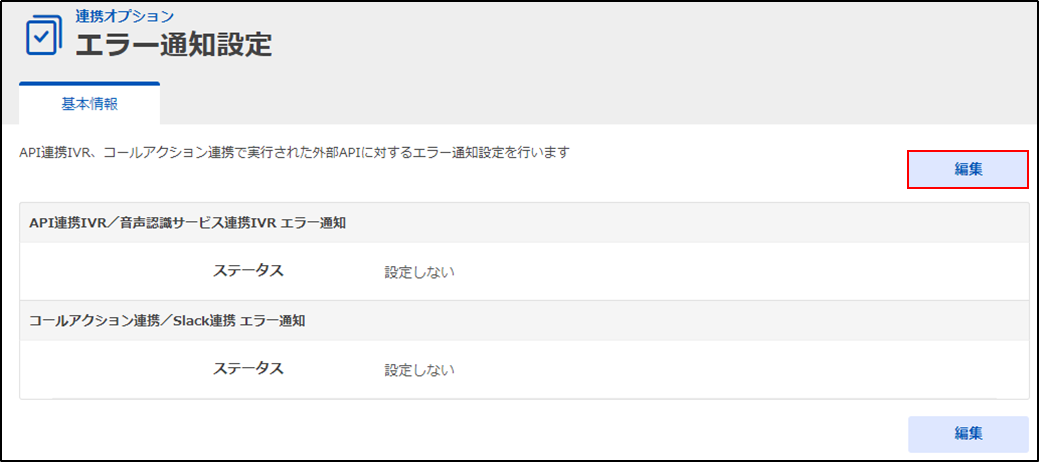Click the description text about 外部API error notifications
This screenshot has height=462, width=1039.
(x=295, y=153)
